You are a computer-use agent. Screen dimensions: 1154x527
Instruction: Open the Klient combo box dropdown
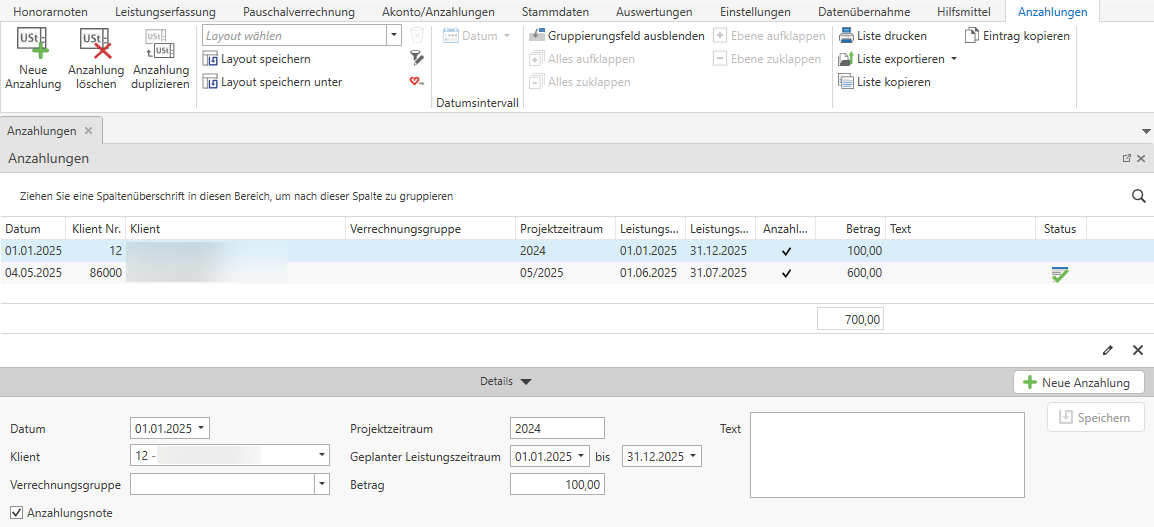pos(321,456)
